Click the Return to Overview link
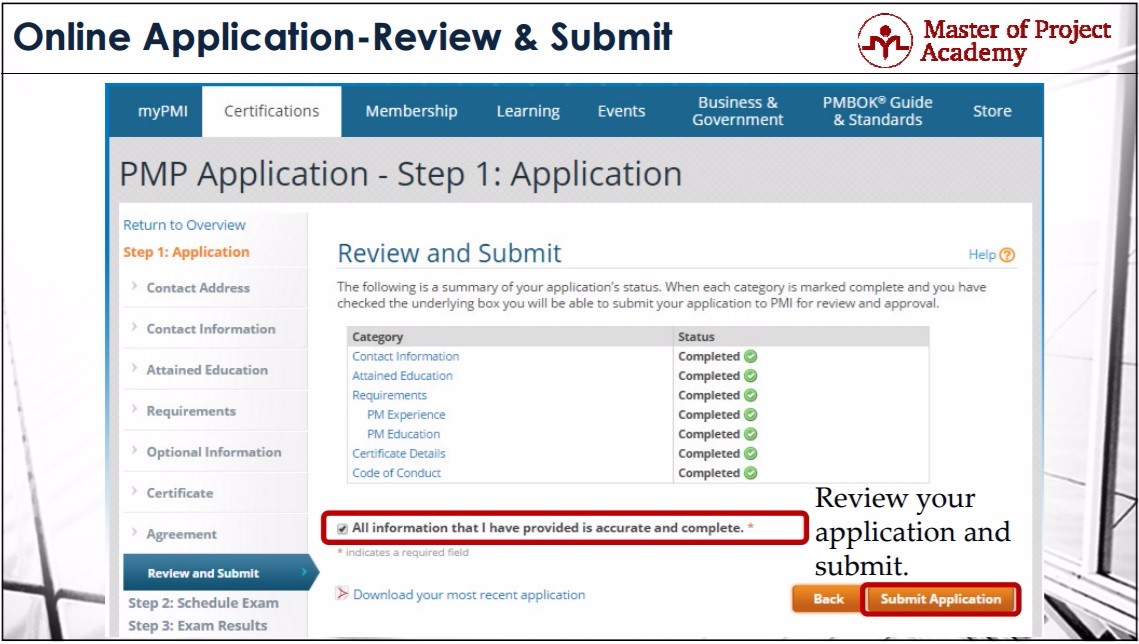The image size is (1139, 644). coord(185,225)
